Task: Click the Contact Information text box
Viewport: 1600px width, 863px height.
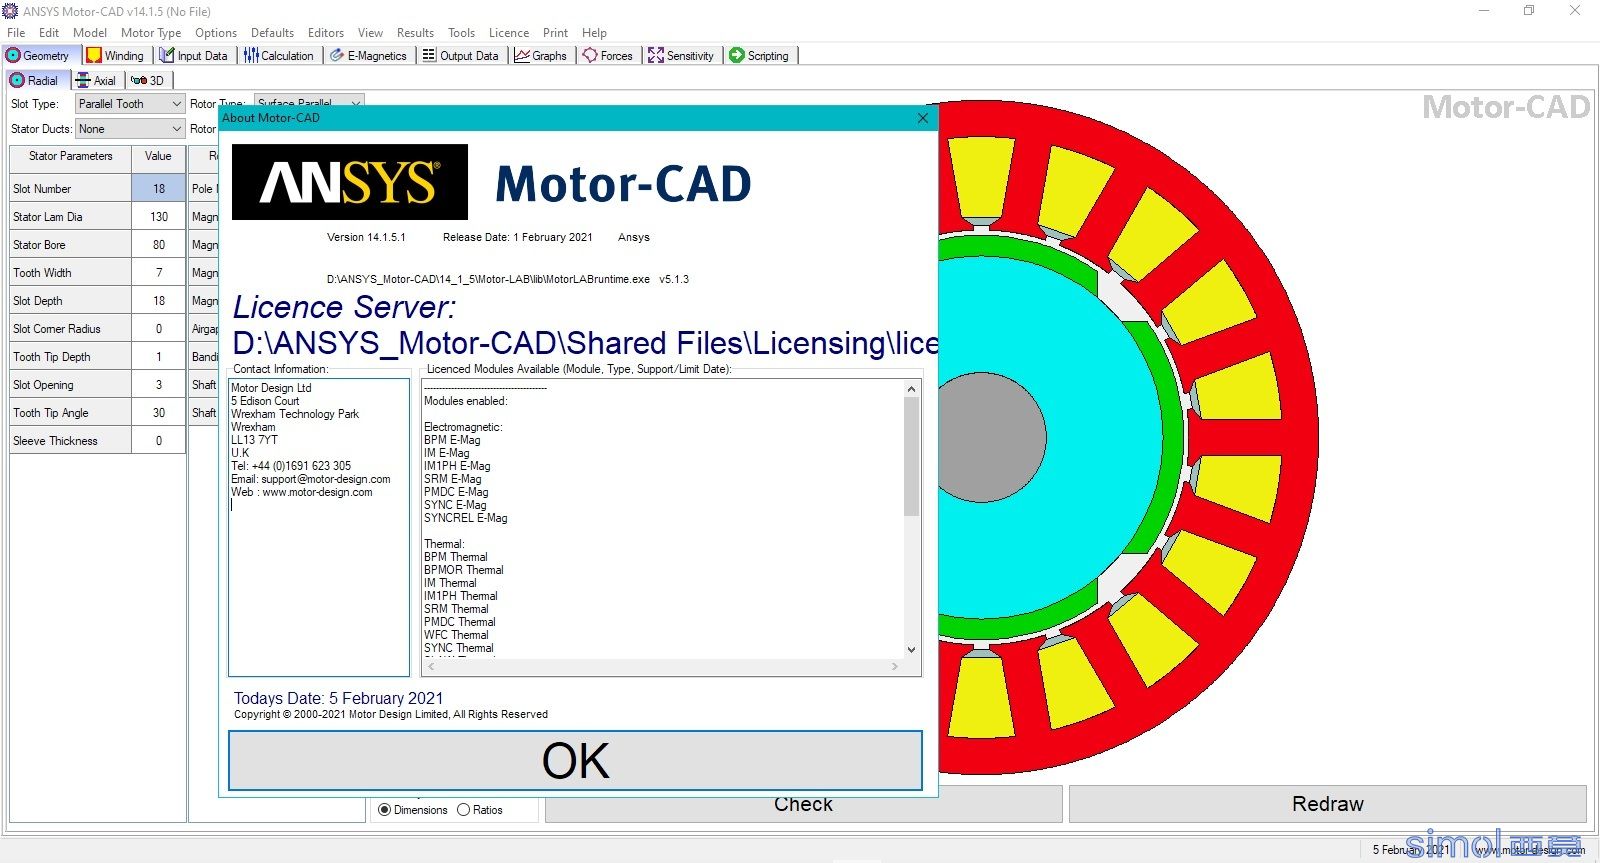Action: [319, 527]
